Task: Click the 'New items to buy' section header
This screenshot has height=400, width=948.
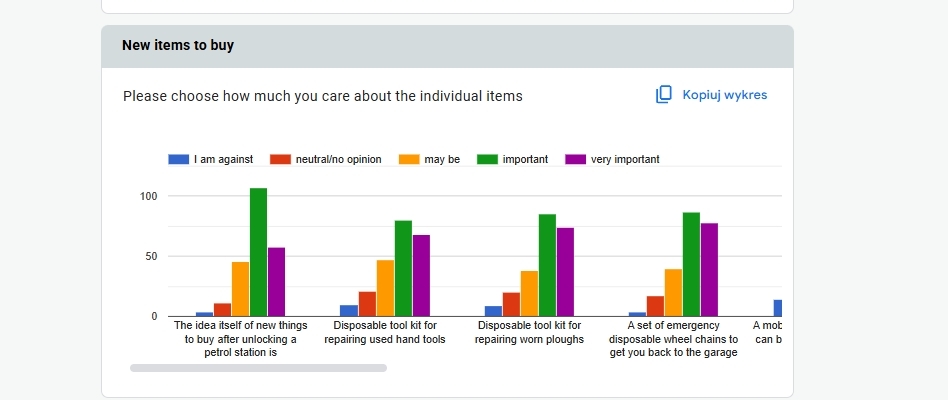Action: click(178, 45)
